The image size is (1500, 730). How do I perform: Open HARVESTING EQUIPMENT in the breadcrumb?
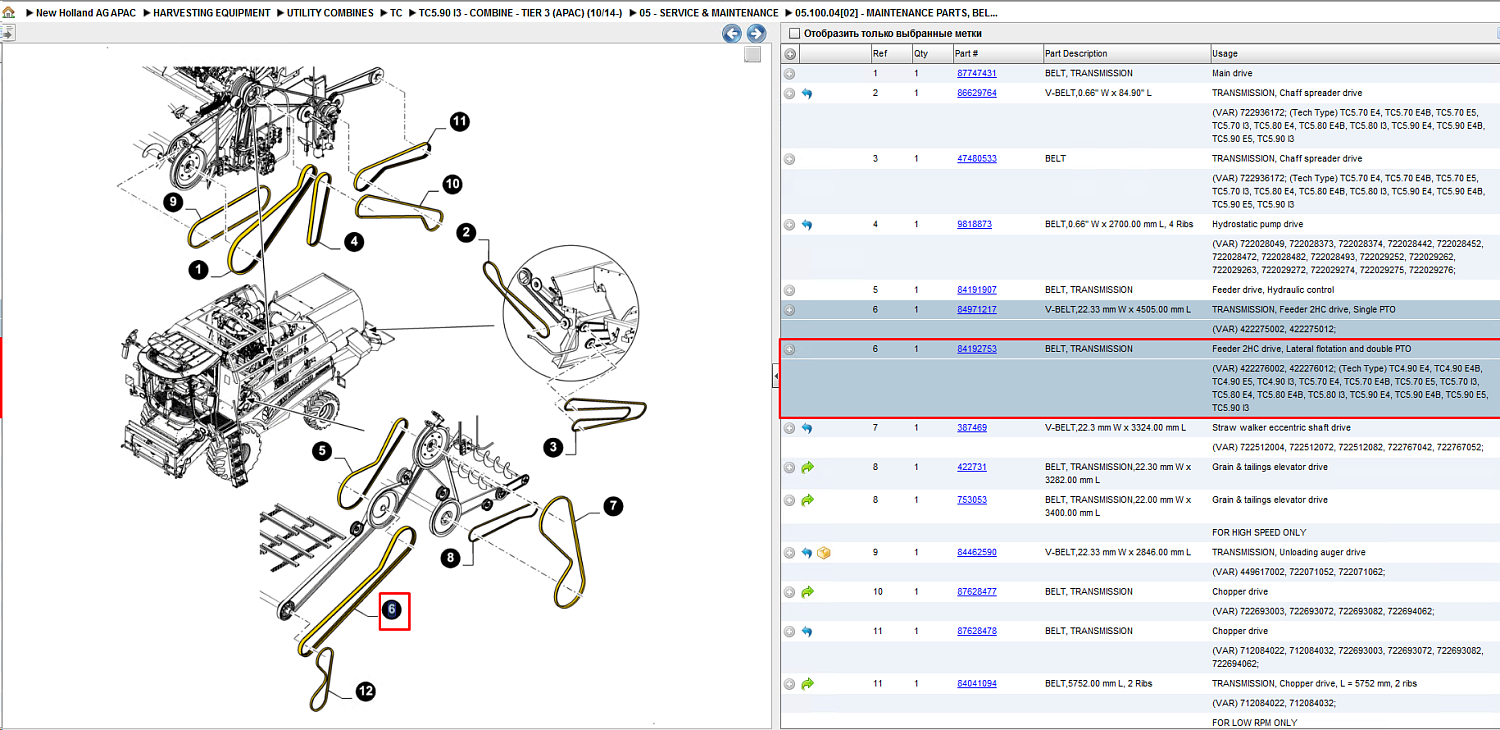[212, 13]
